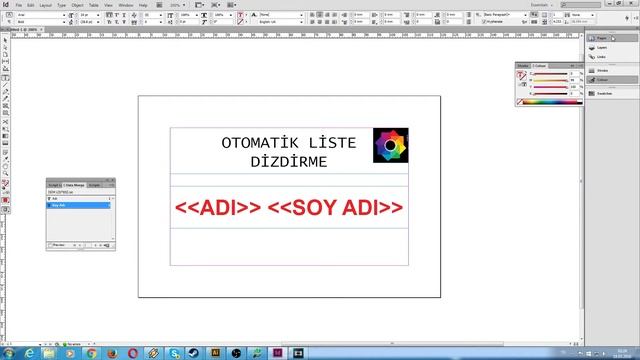Screen dimensions: 640x360
Task: Select the Rectangle Frame tool
Action: click(x=5, y=106)
